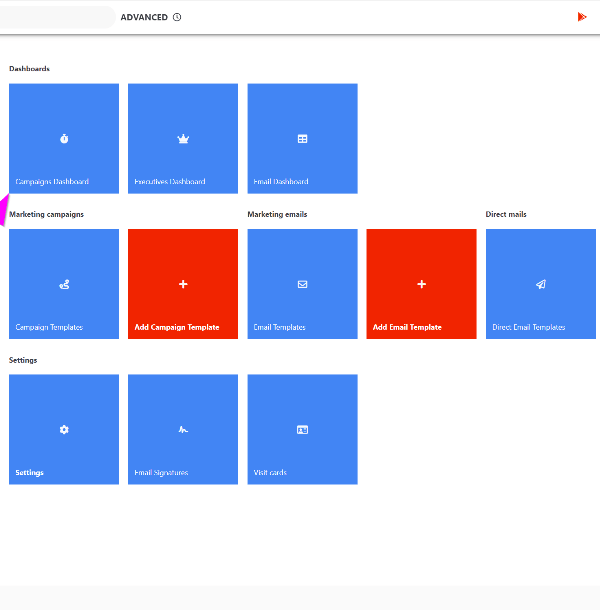Screen dimensions: 600x610
Task: Open the Campaigns Dashboard stopwatch tile
Action: pos(64,138)
